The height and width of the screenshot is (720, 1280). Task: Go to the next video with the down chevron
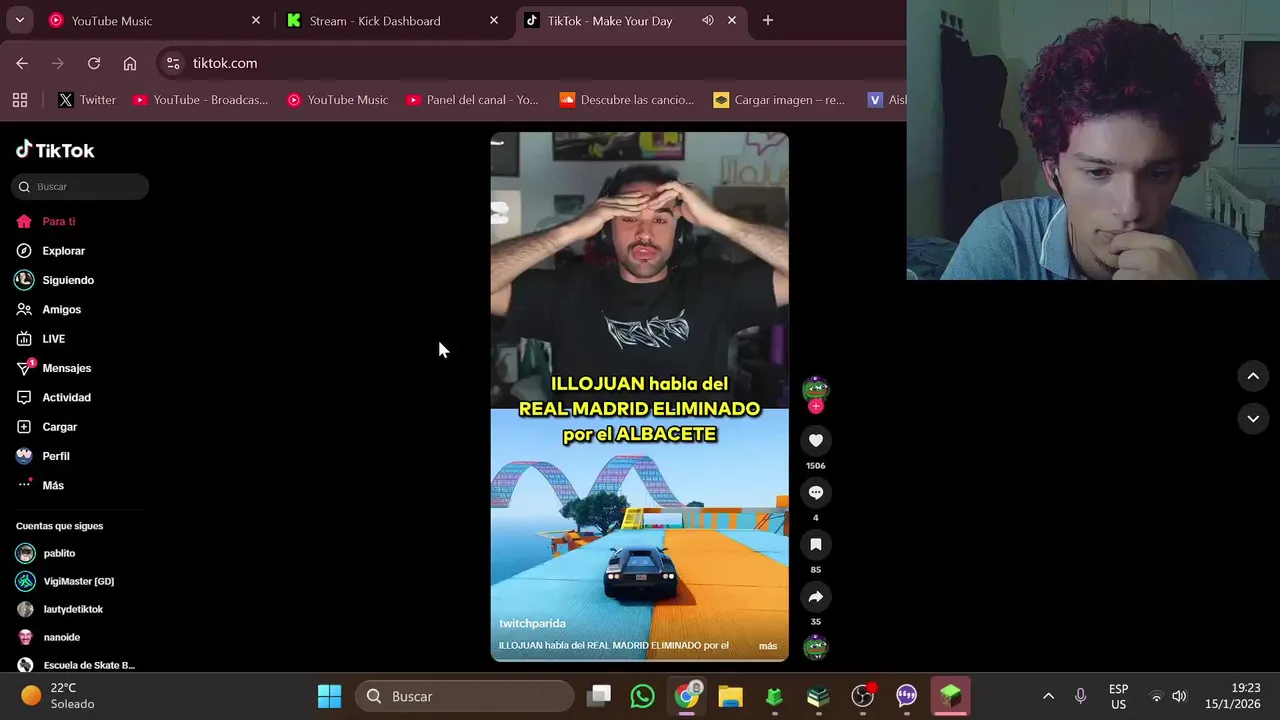pyautogui.click(x=1253, y=419)
